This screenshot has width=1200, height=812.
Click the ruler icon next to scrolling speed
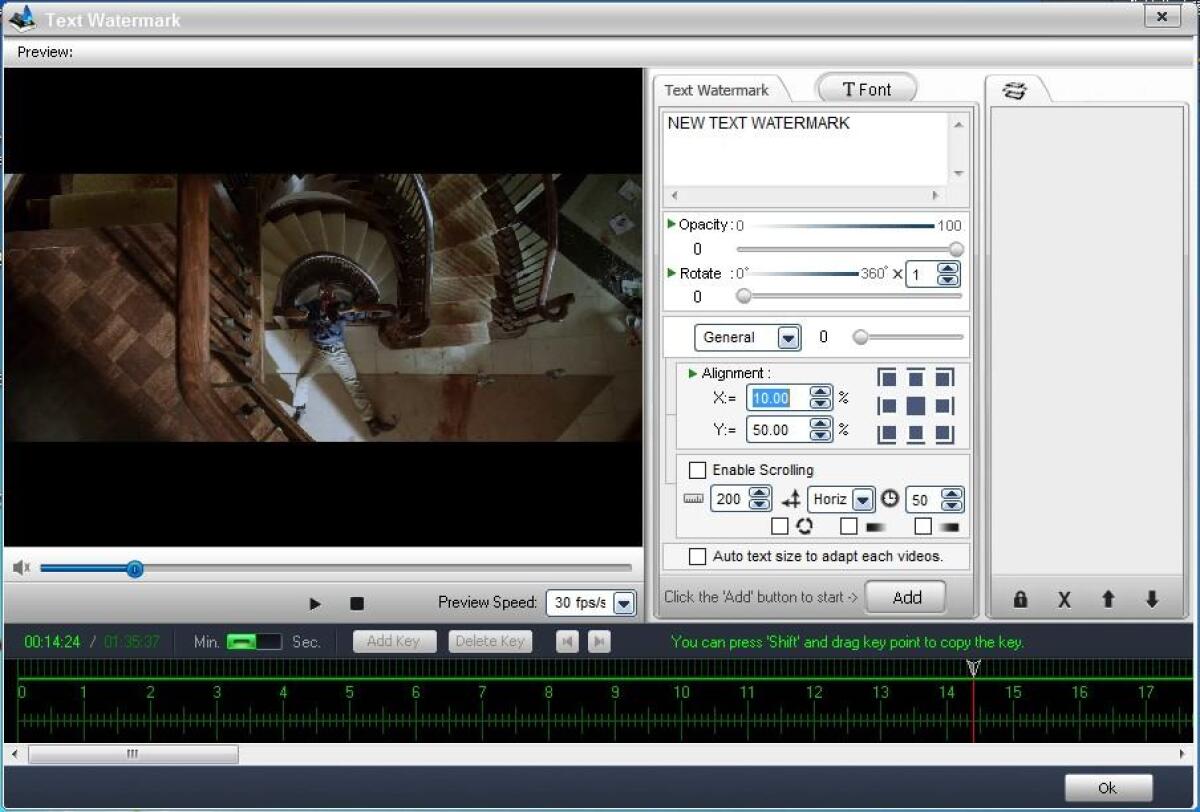[x=693, y=499]
